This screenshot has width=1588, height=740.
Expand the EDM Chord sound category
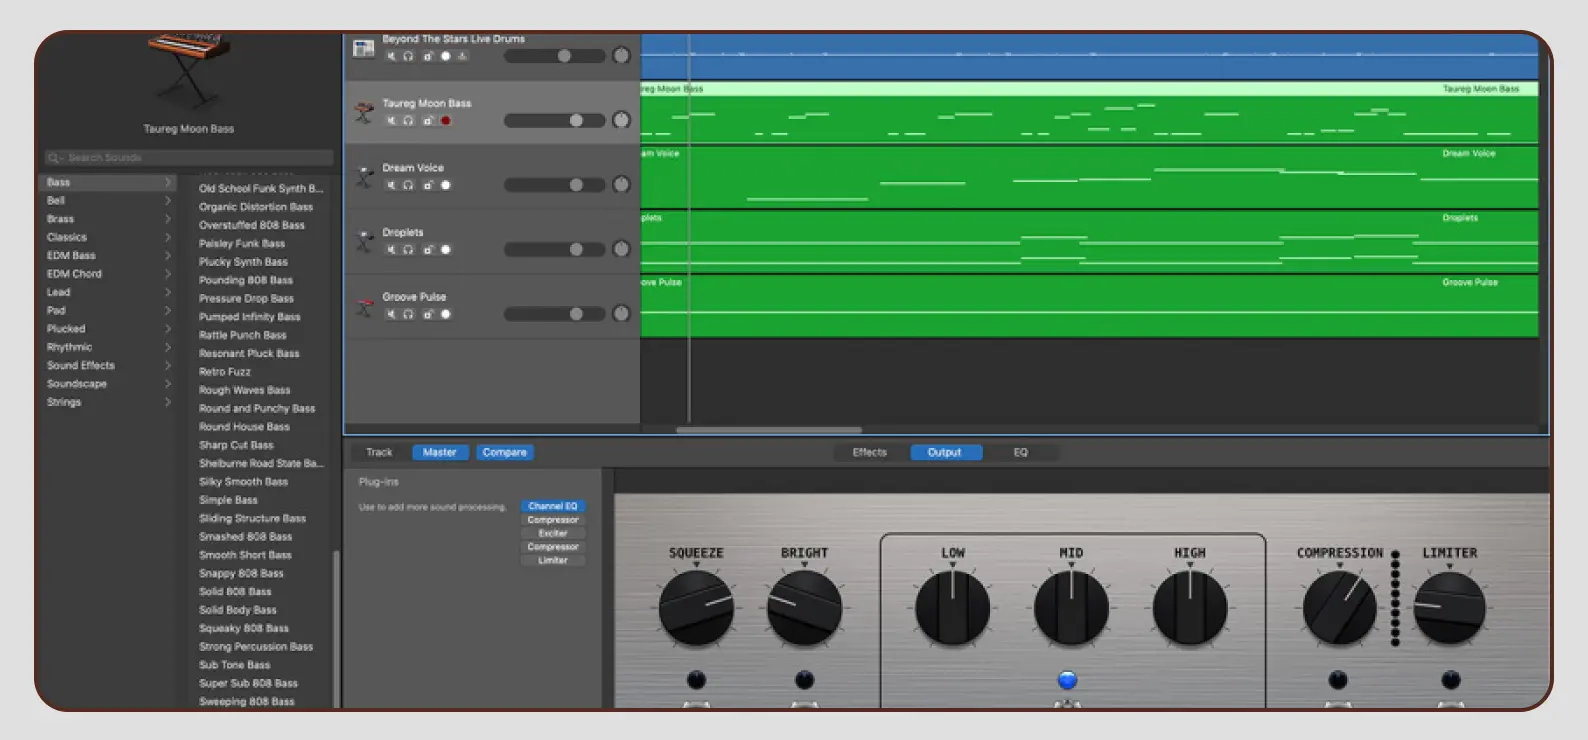click(x=168, y=274)
